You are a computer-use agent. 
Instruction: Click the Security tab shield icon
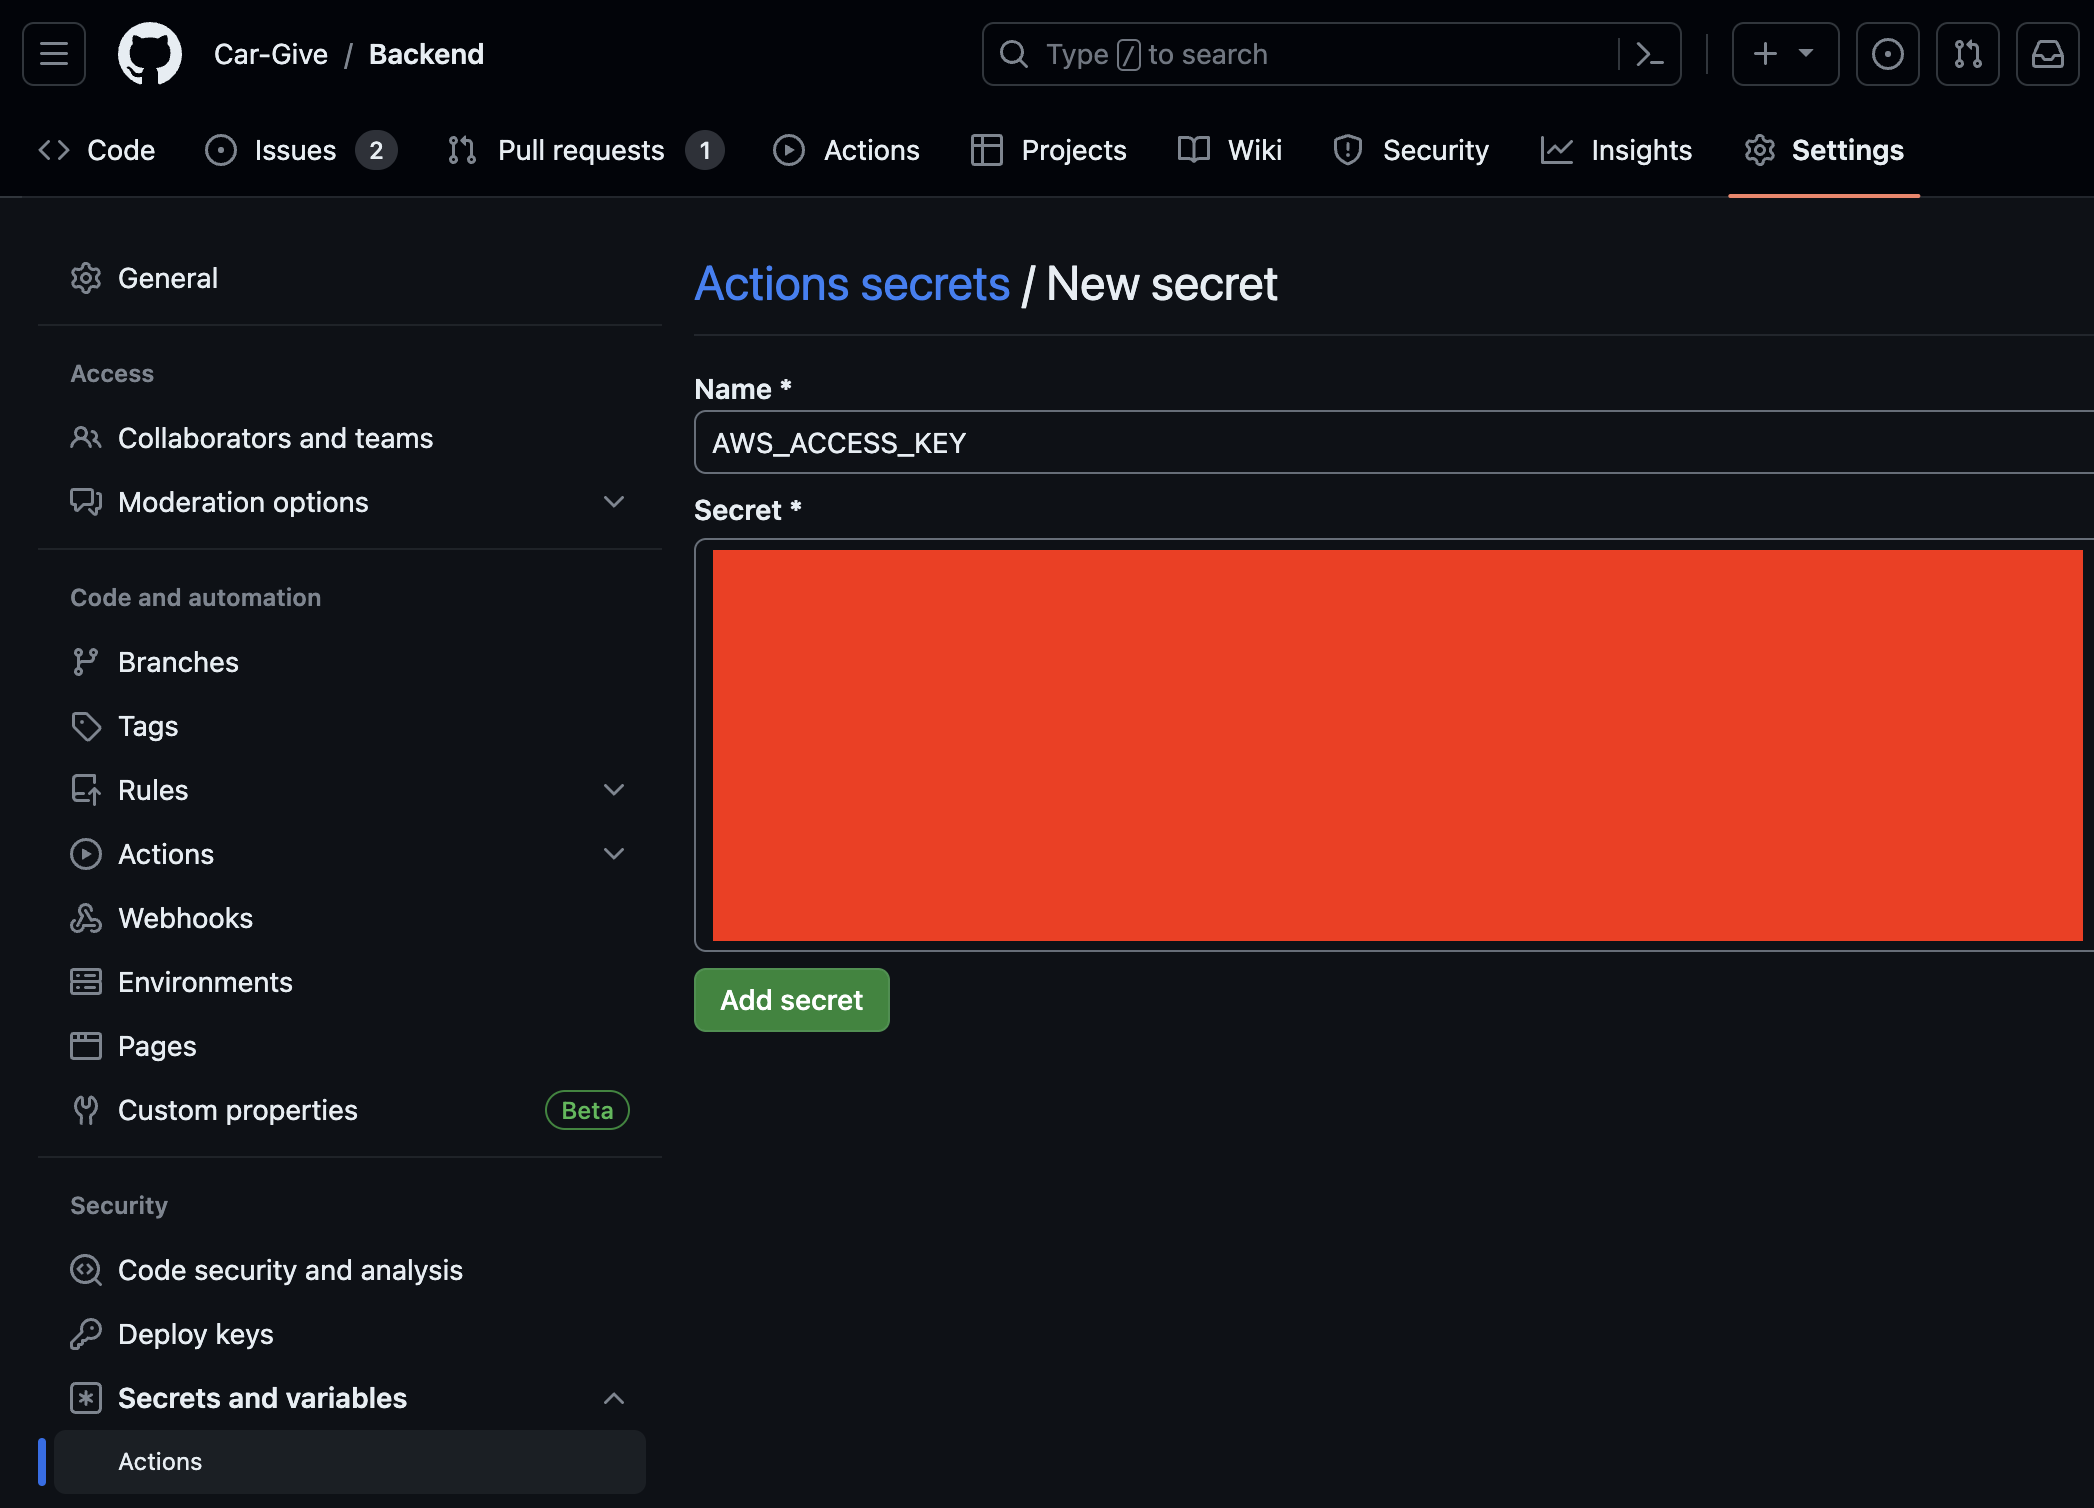(1348, 150)
